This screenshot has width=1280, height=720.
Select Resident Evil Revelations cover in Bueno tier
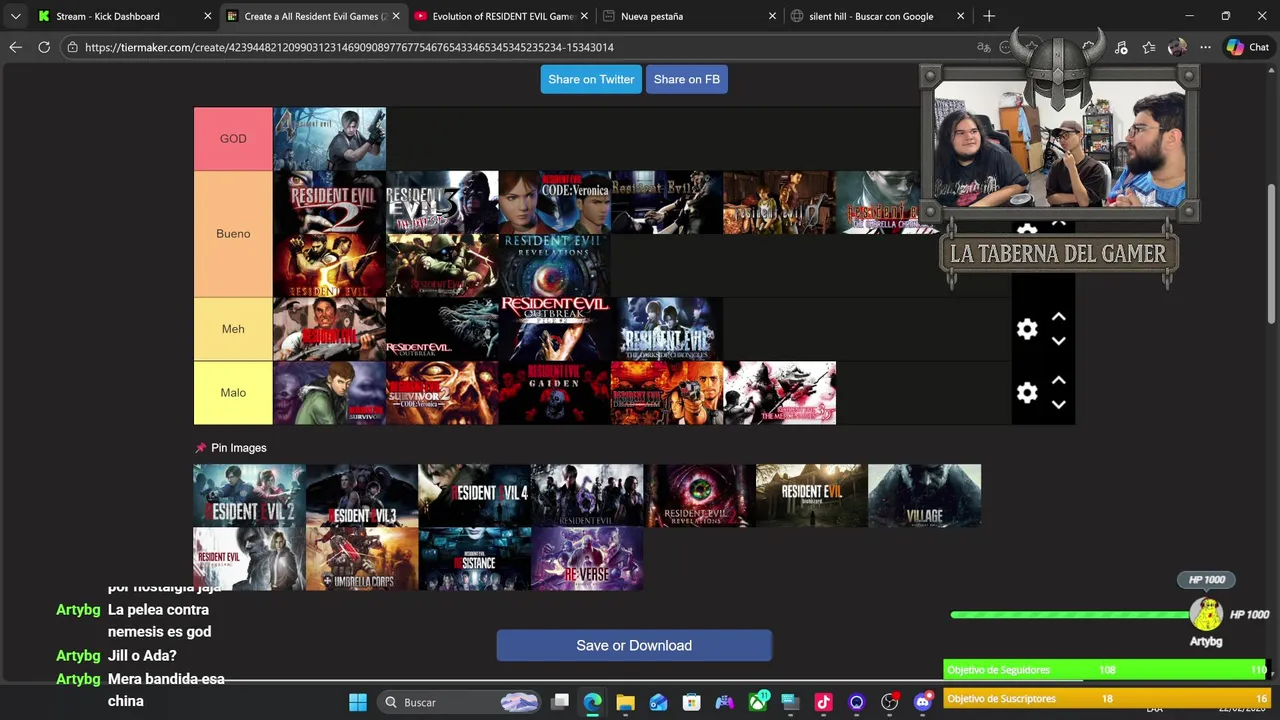click(x=554, y=266)
